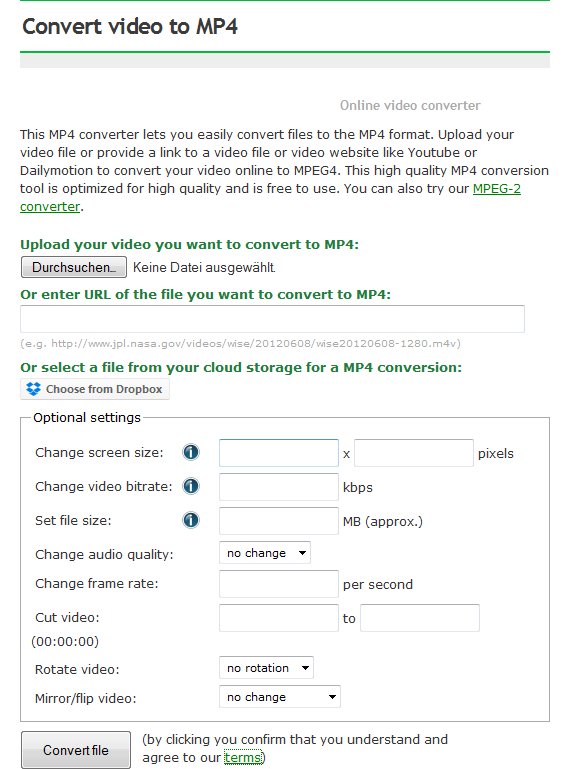Click info icon beside Set file size

click(x=191, y=520)
